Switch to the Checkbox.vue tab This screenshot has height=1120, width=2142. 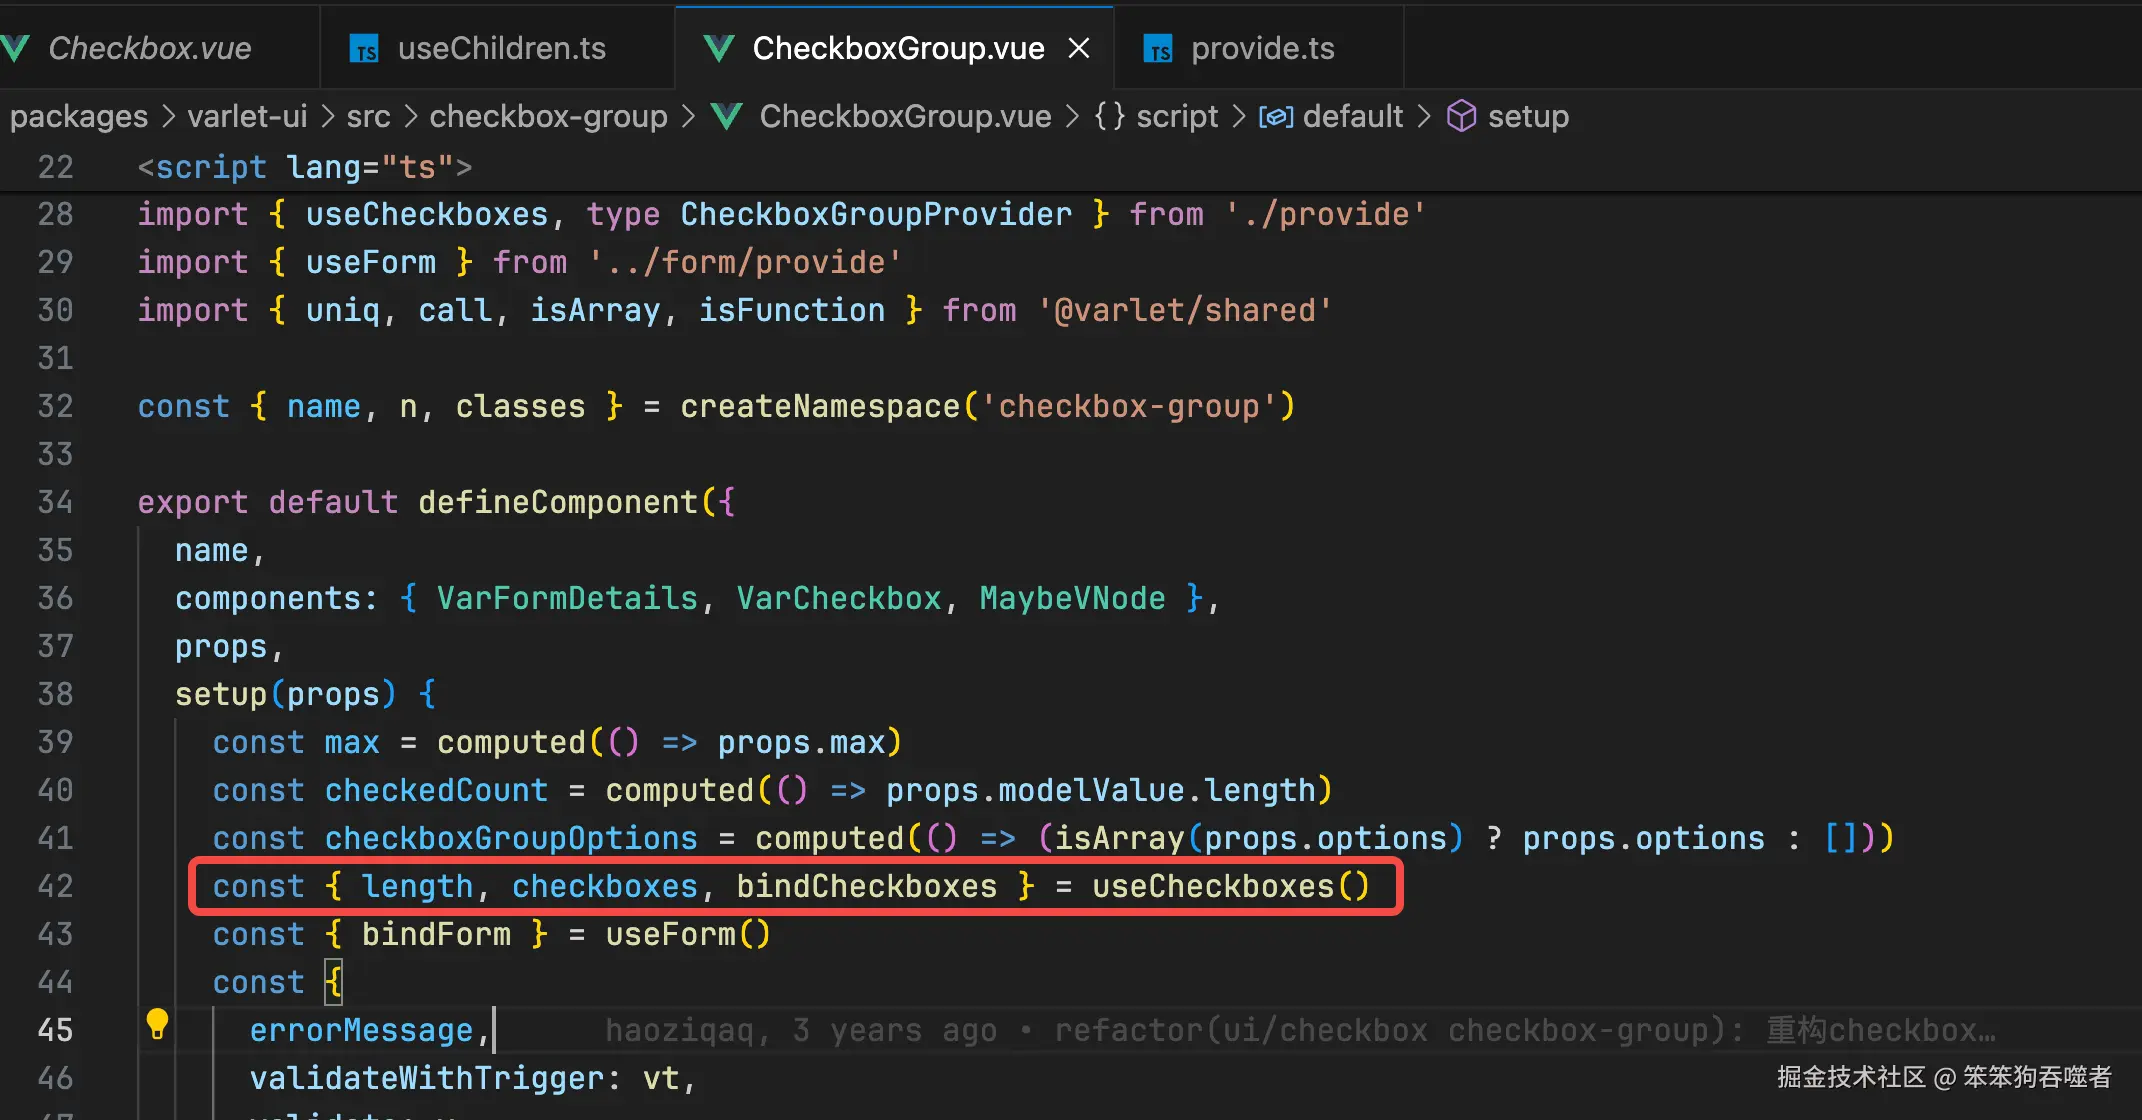tap(149, 48)
